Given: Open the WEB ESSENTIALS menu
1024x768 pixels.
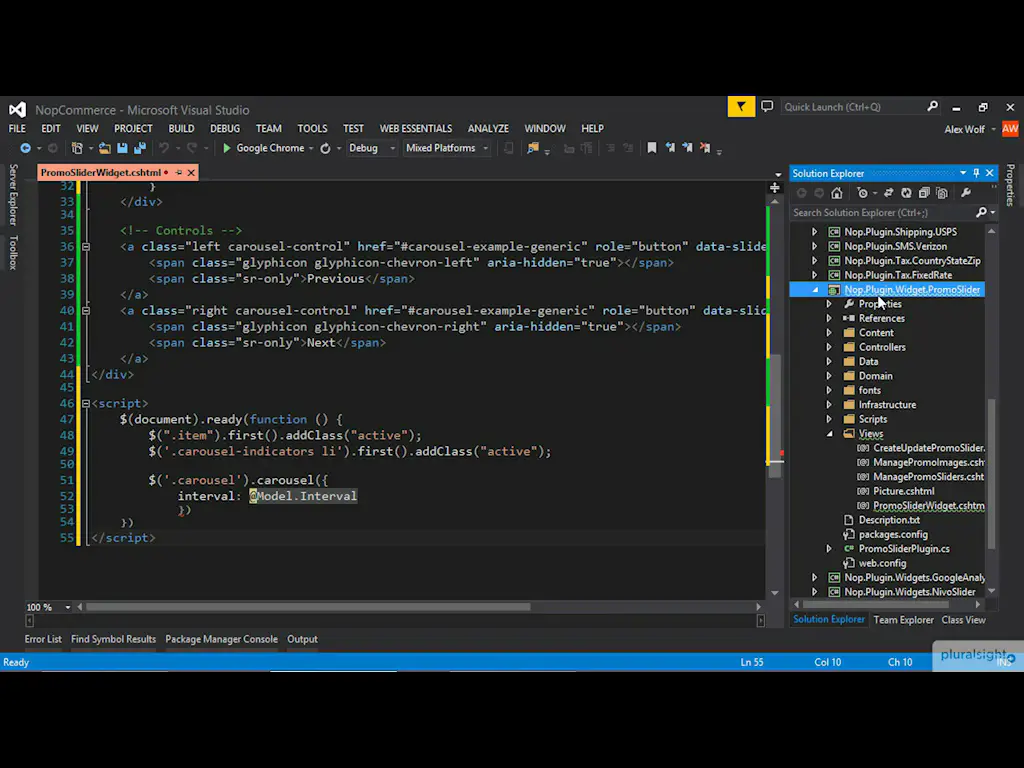Looking at the screenshot, I should pos(415,129).
